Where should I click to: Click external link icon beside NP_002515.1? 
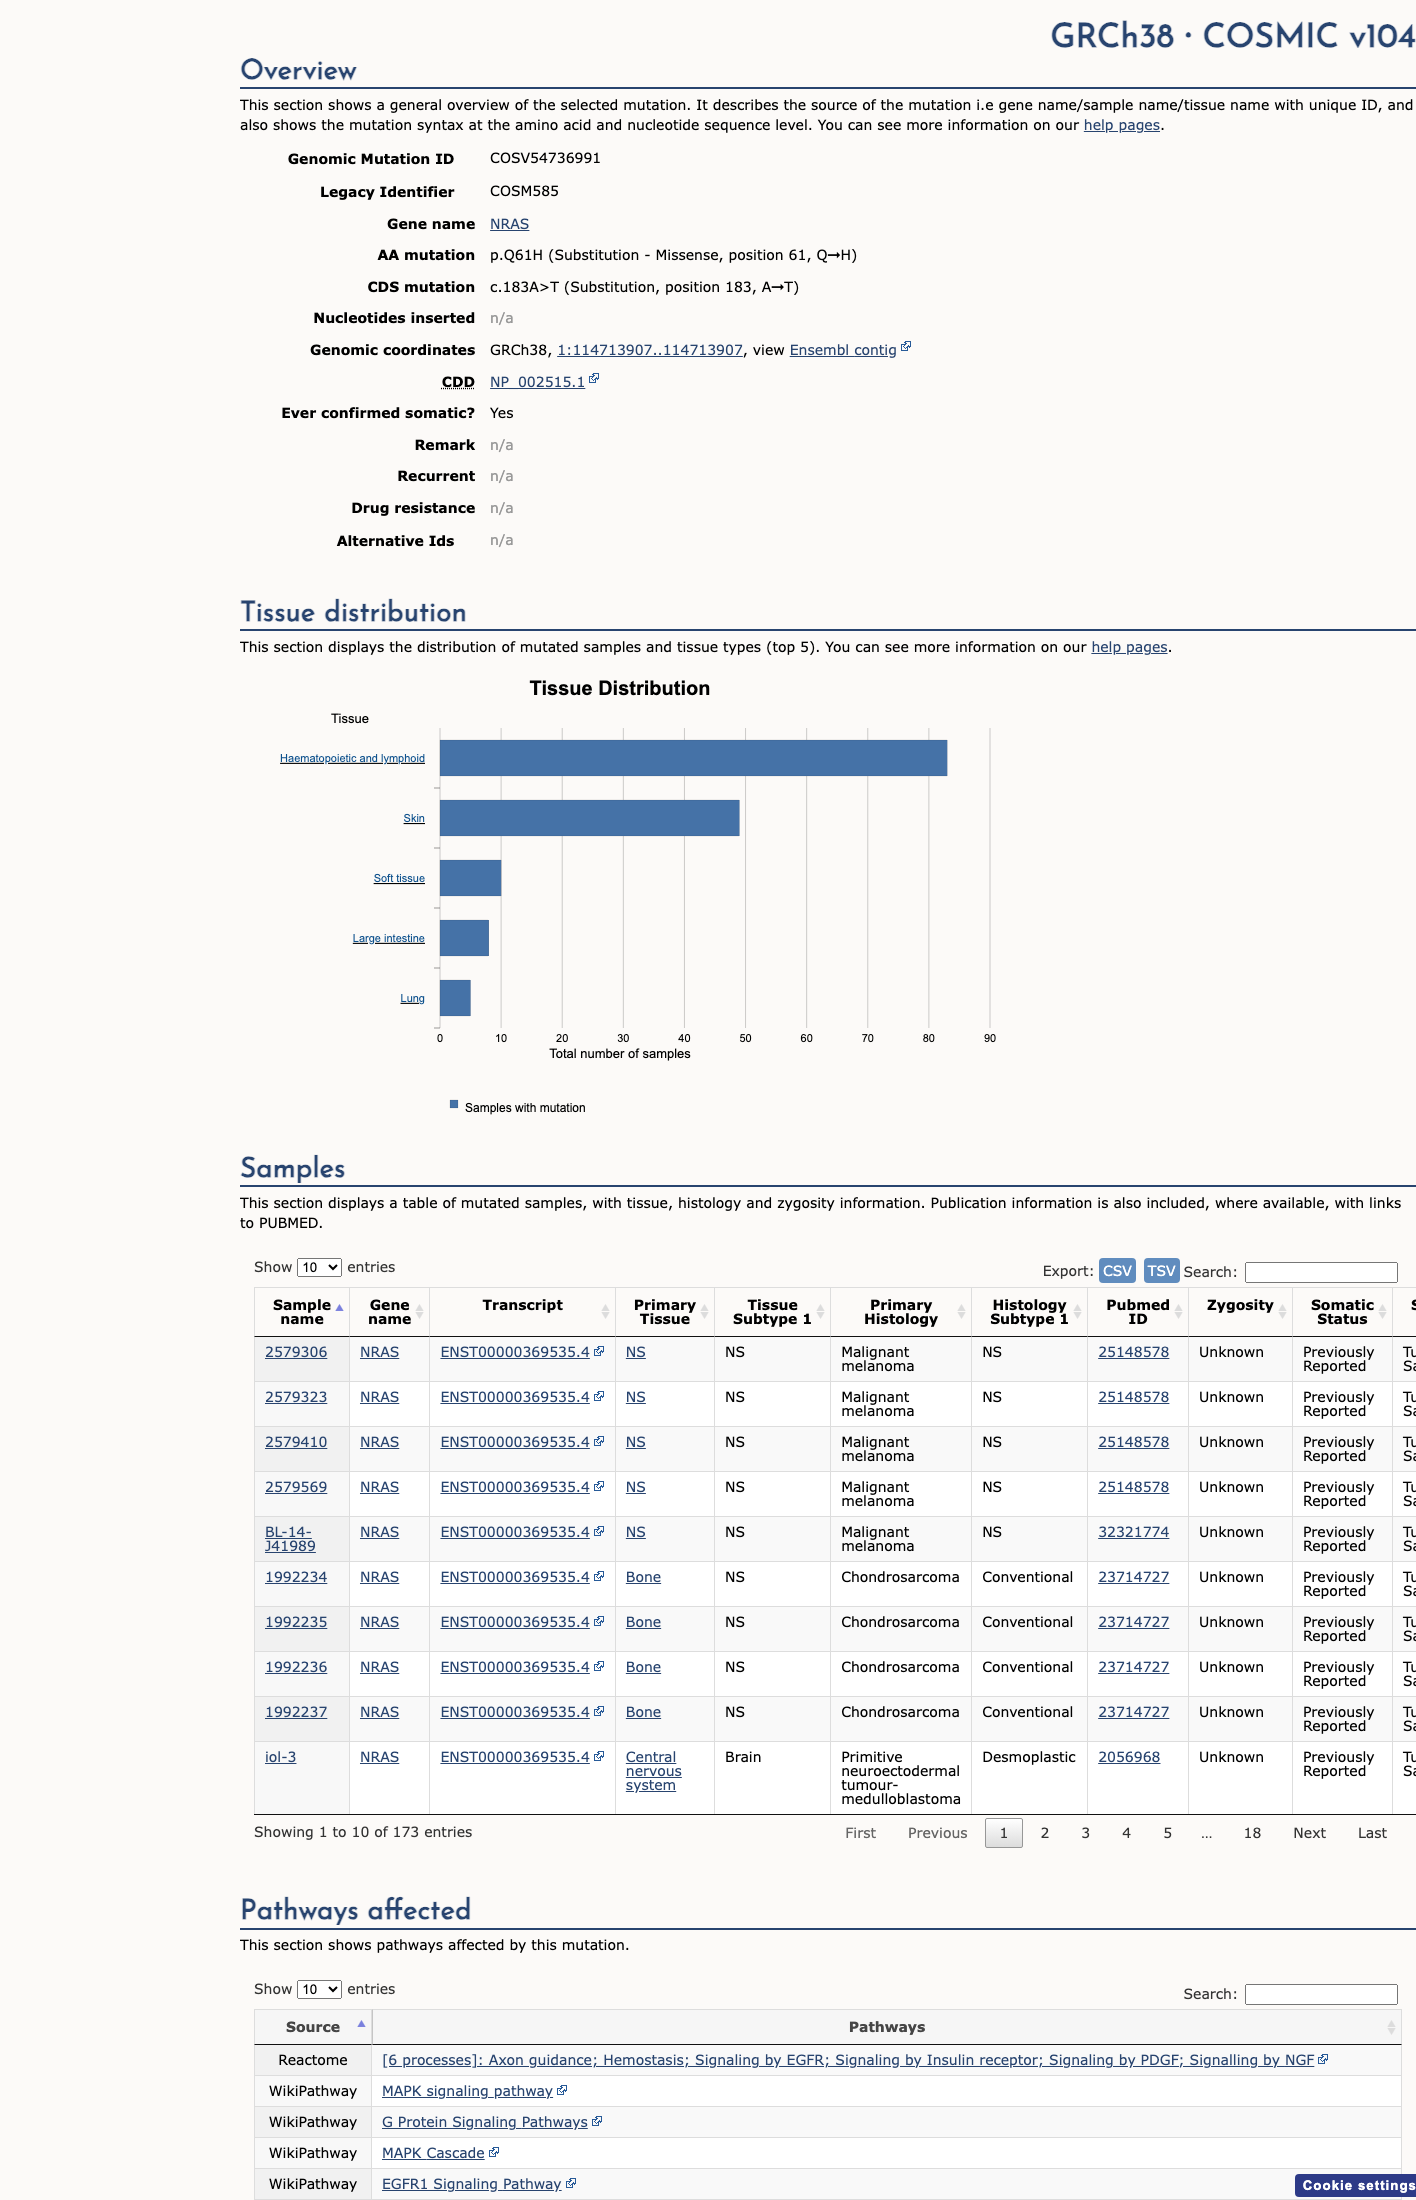point(594,379)
